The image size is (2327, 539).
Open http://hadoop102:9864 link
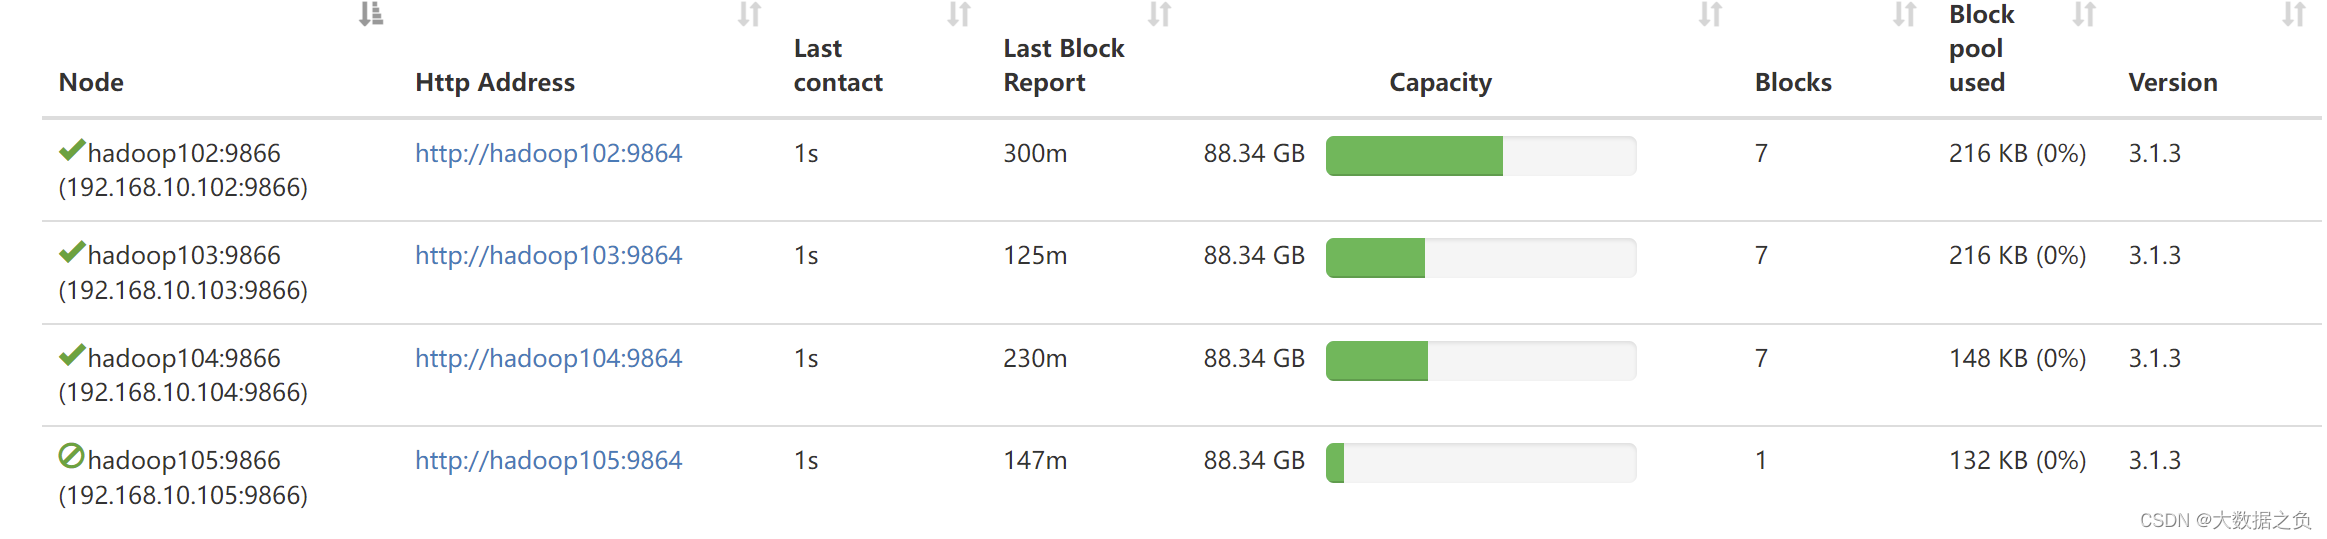(x=548, y=153)
